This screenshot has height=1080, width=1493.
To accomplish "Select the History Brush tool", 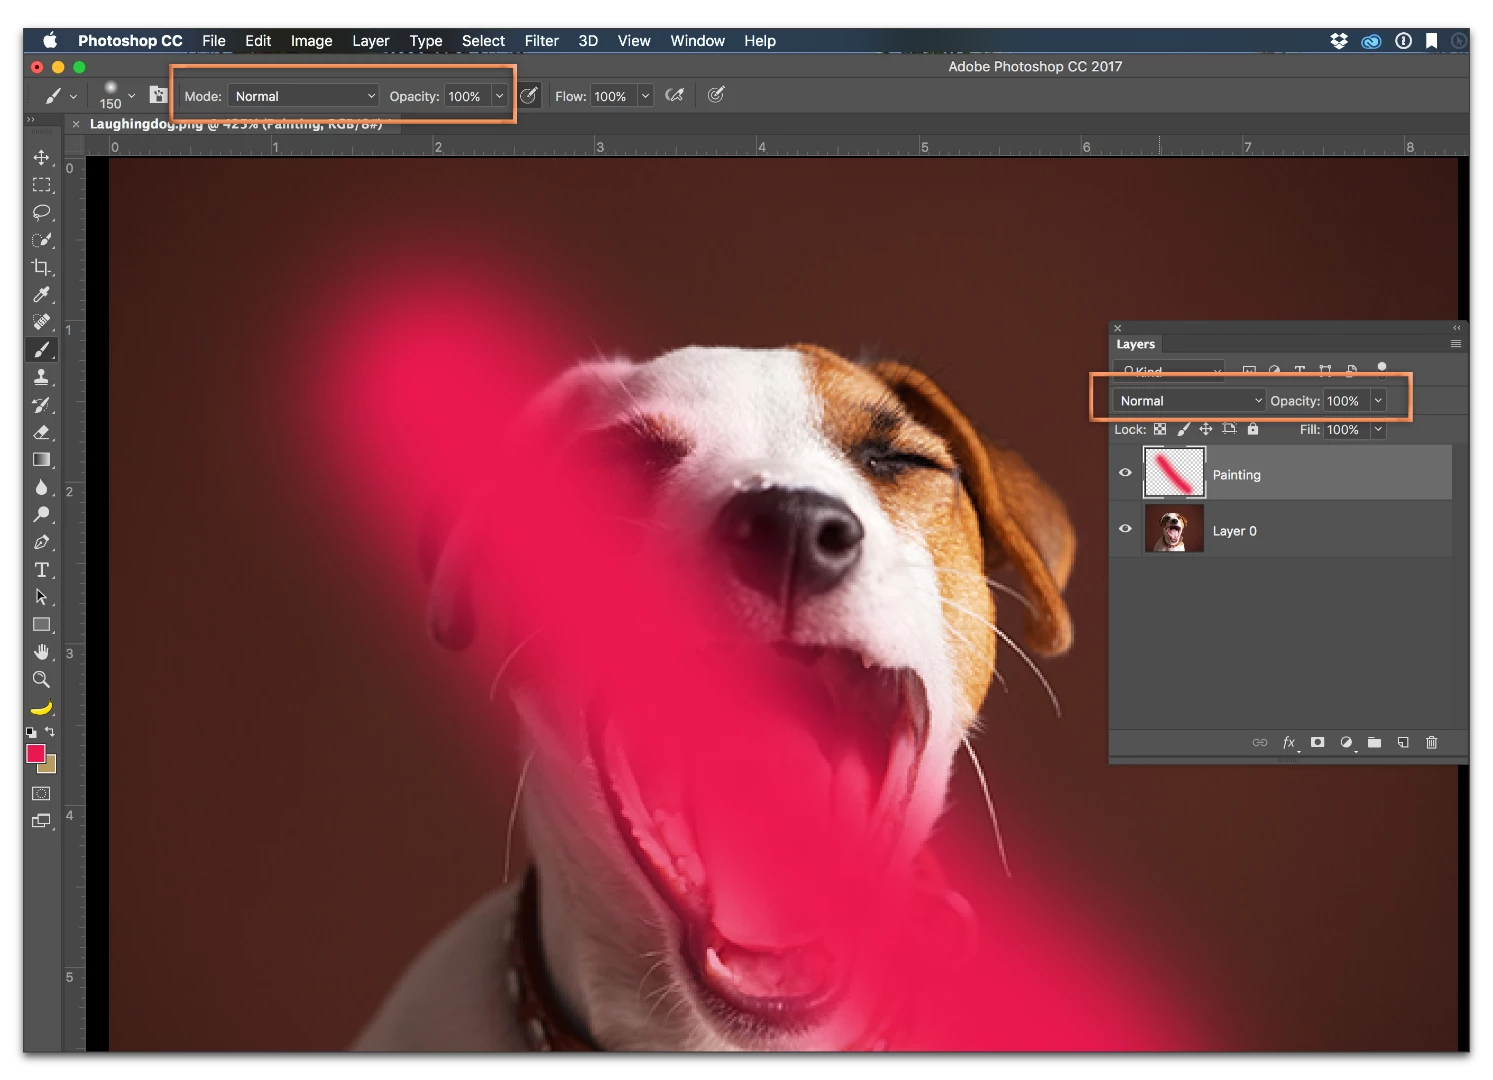I will 41,405.
